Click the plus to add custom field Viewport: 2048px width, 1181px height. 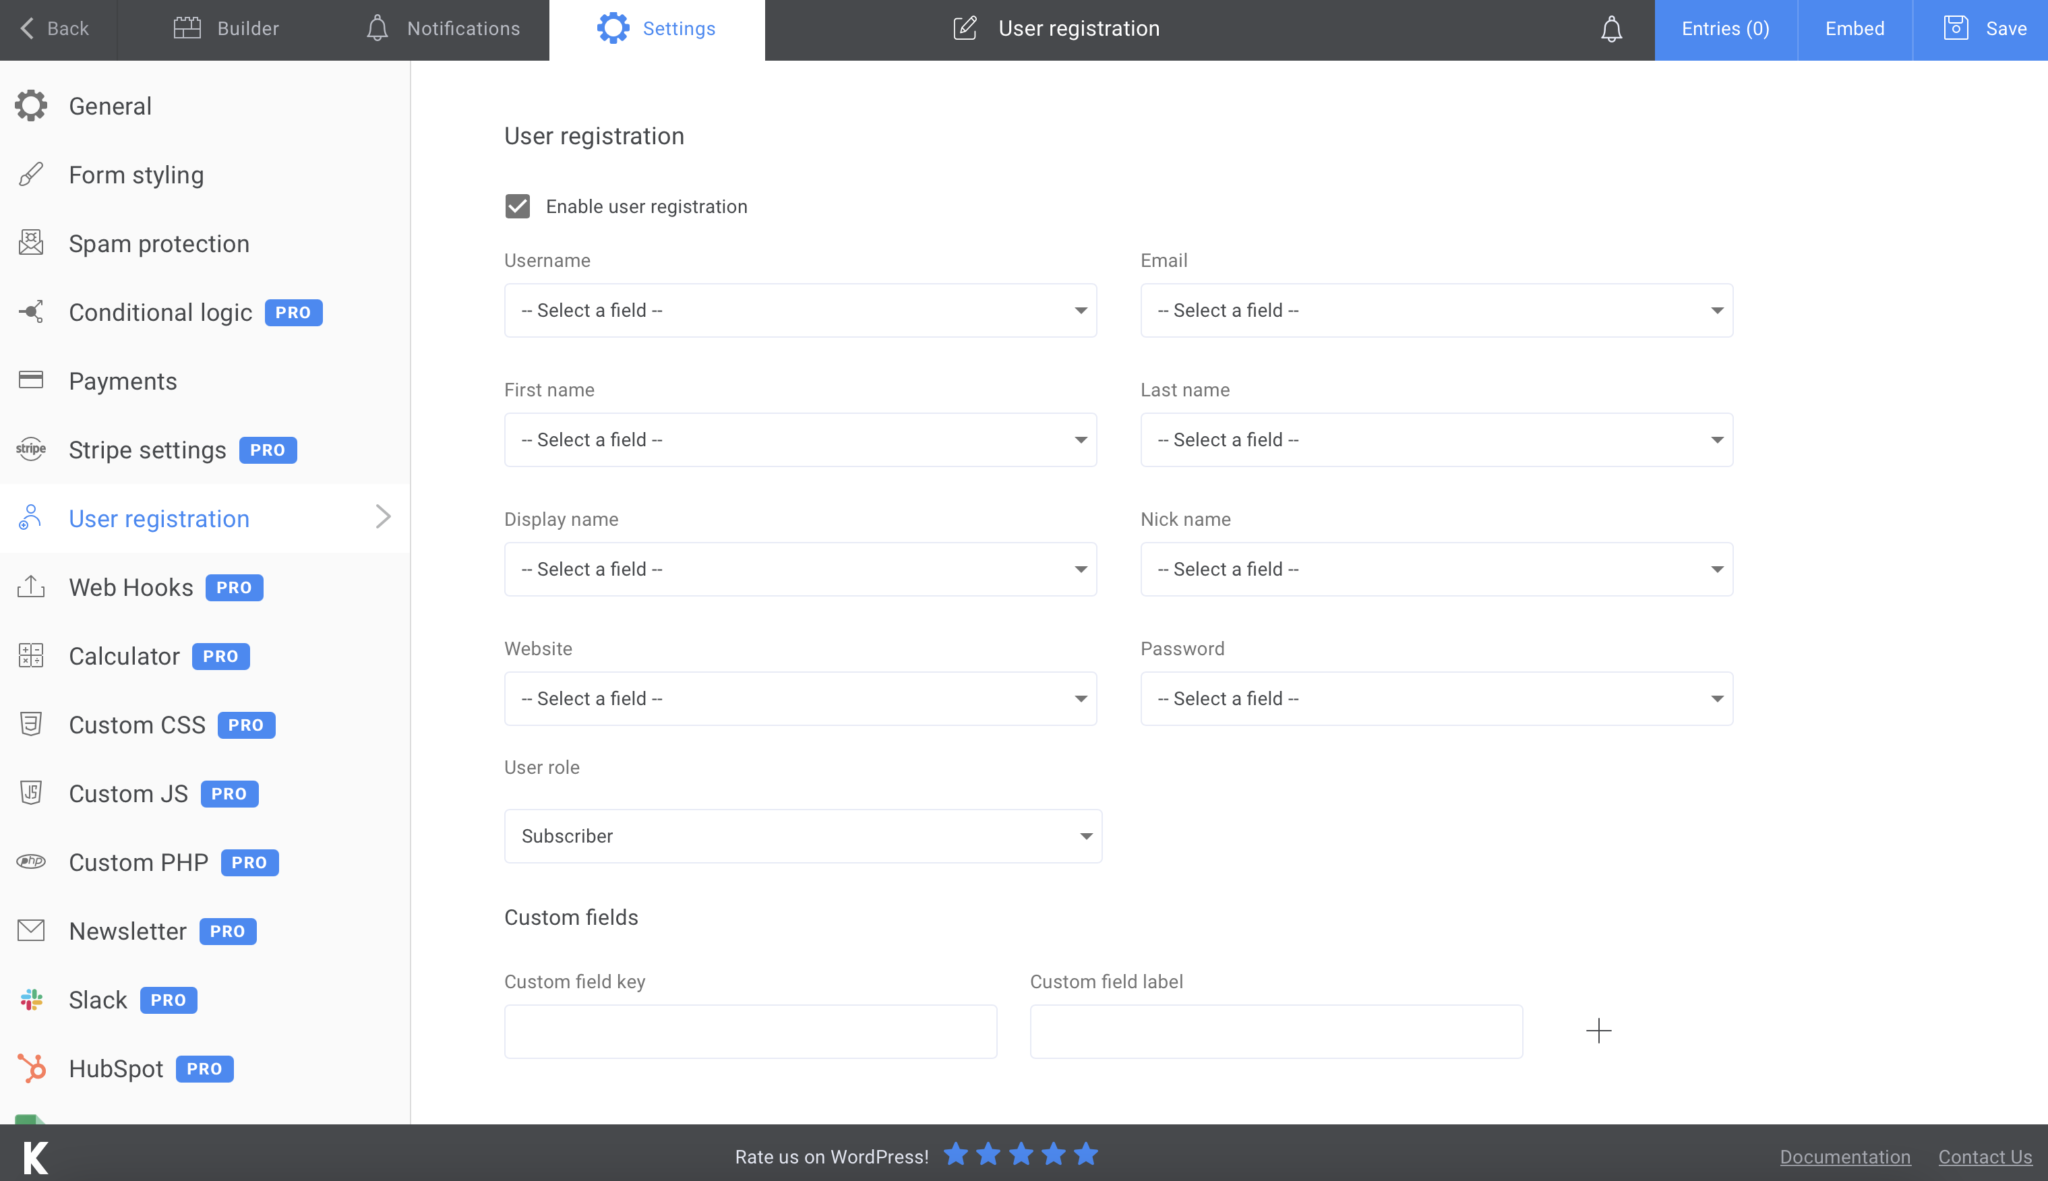[1598, 1031]
